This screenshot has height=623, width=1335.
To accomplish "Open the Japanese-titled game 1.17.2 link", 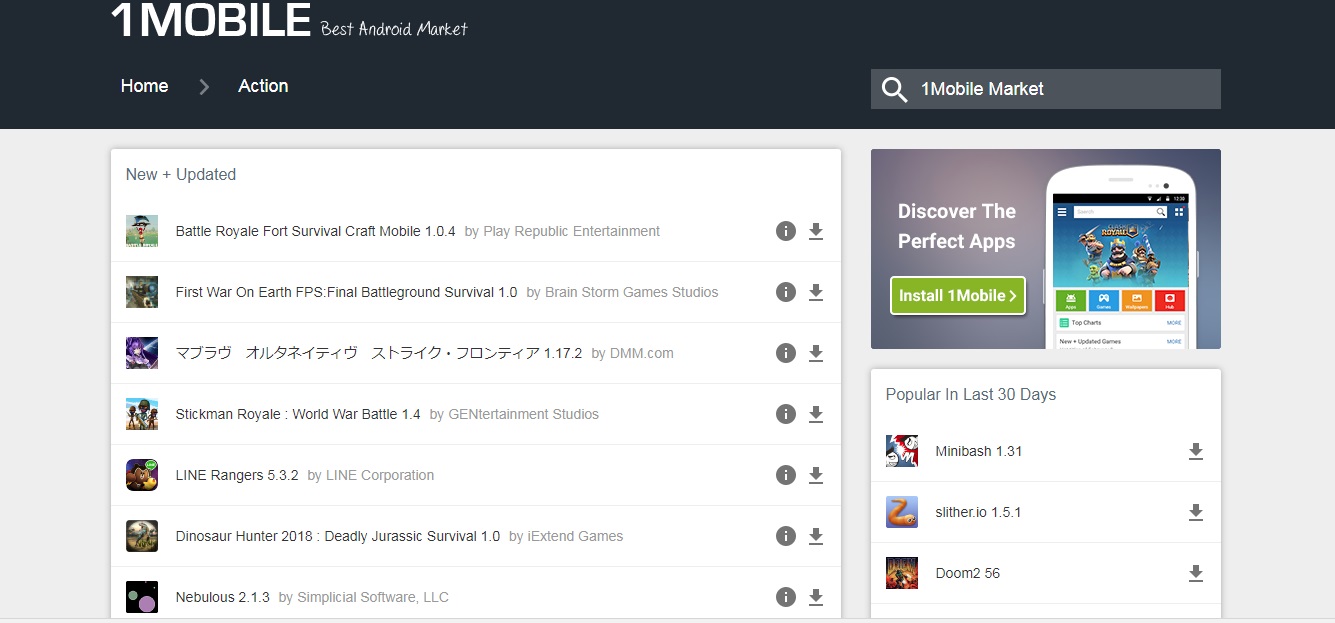I will tap(378, 353).
